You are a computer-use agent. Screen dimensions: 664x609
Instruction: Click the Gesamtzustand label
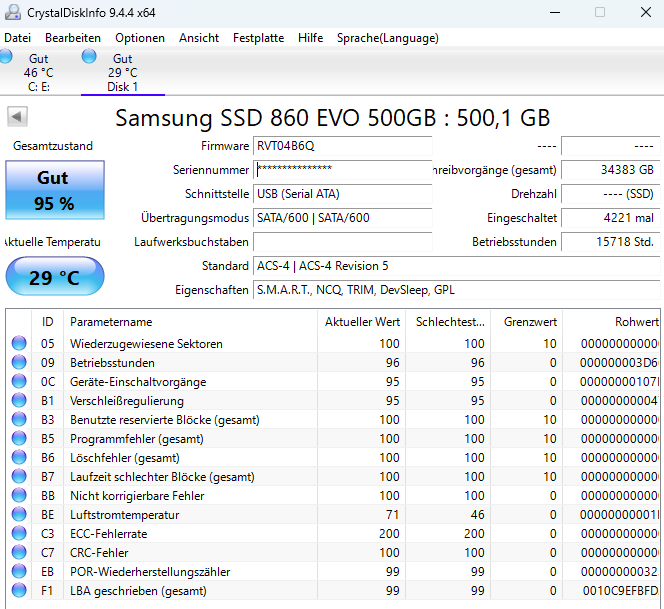point(53,146)
